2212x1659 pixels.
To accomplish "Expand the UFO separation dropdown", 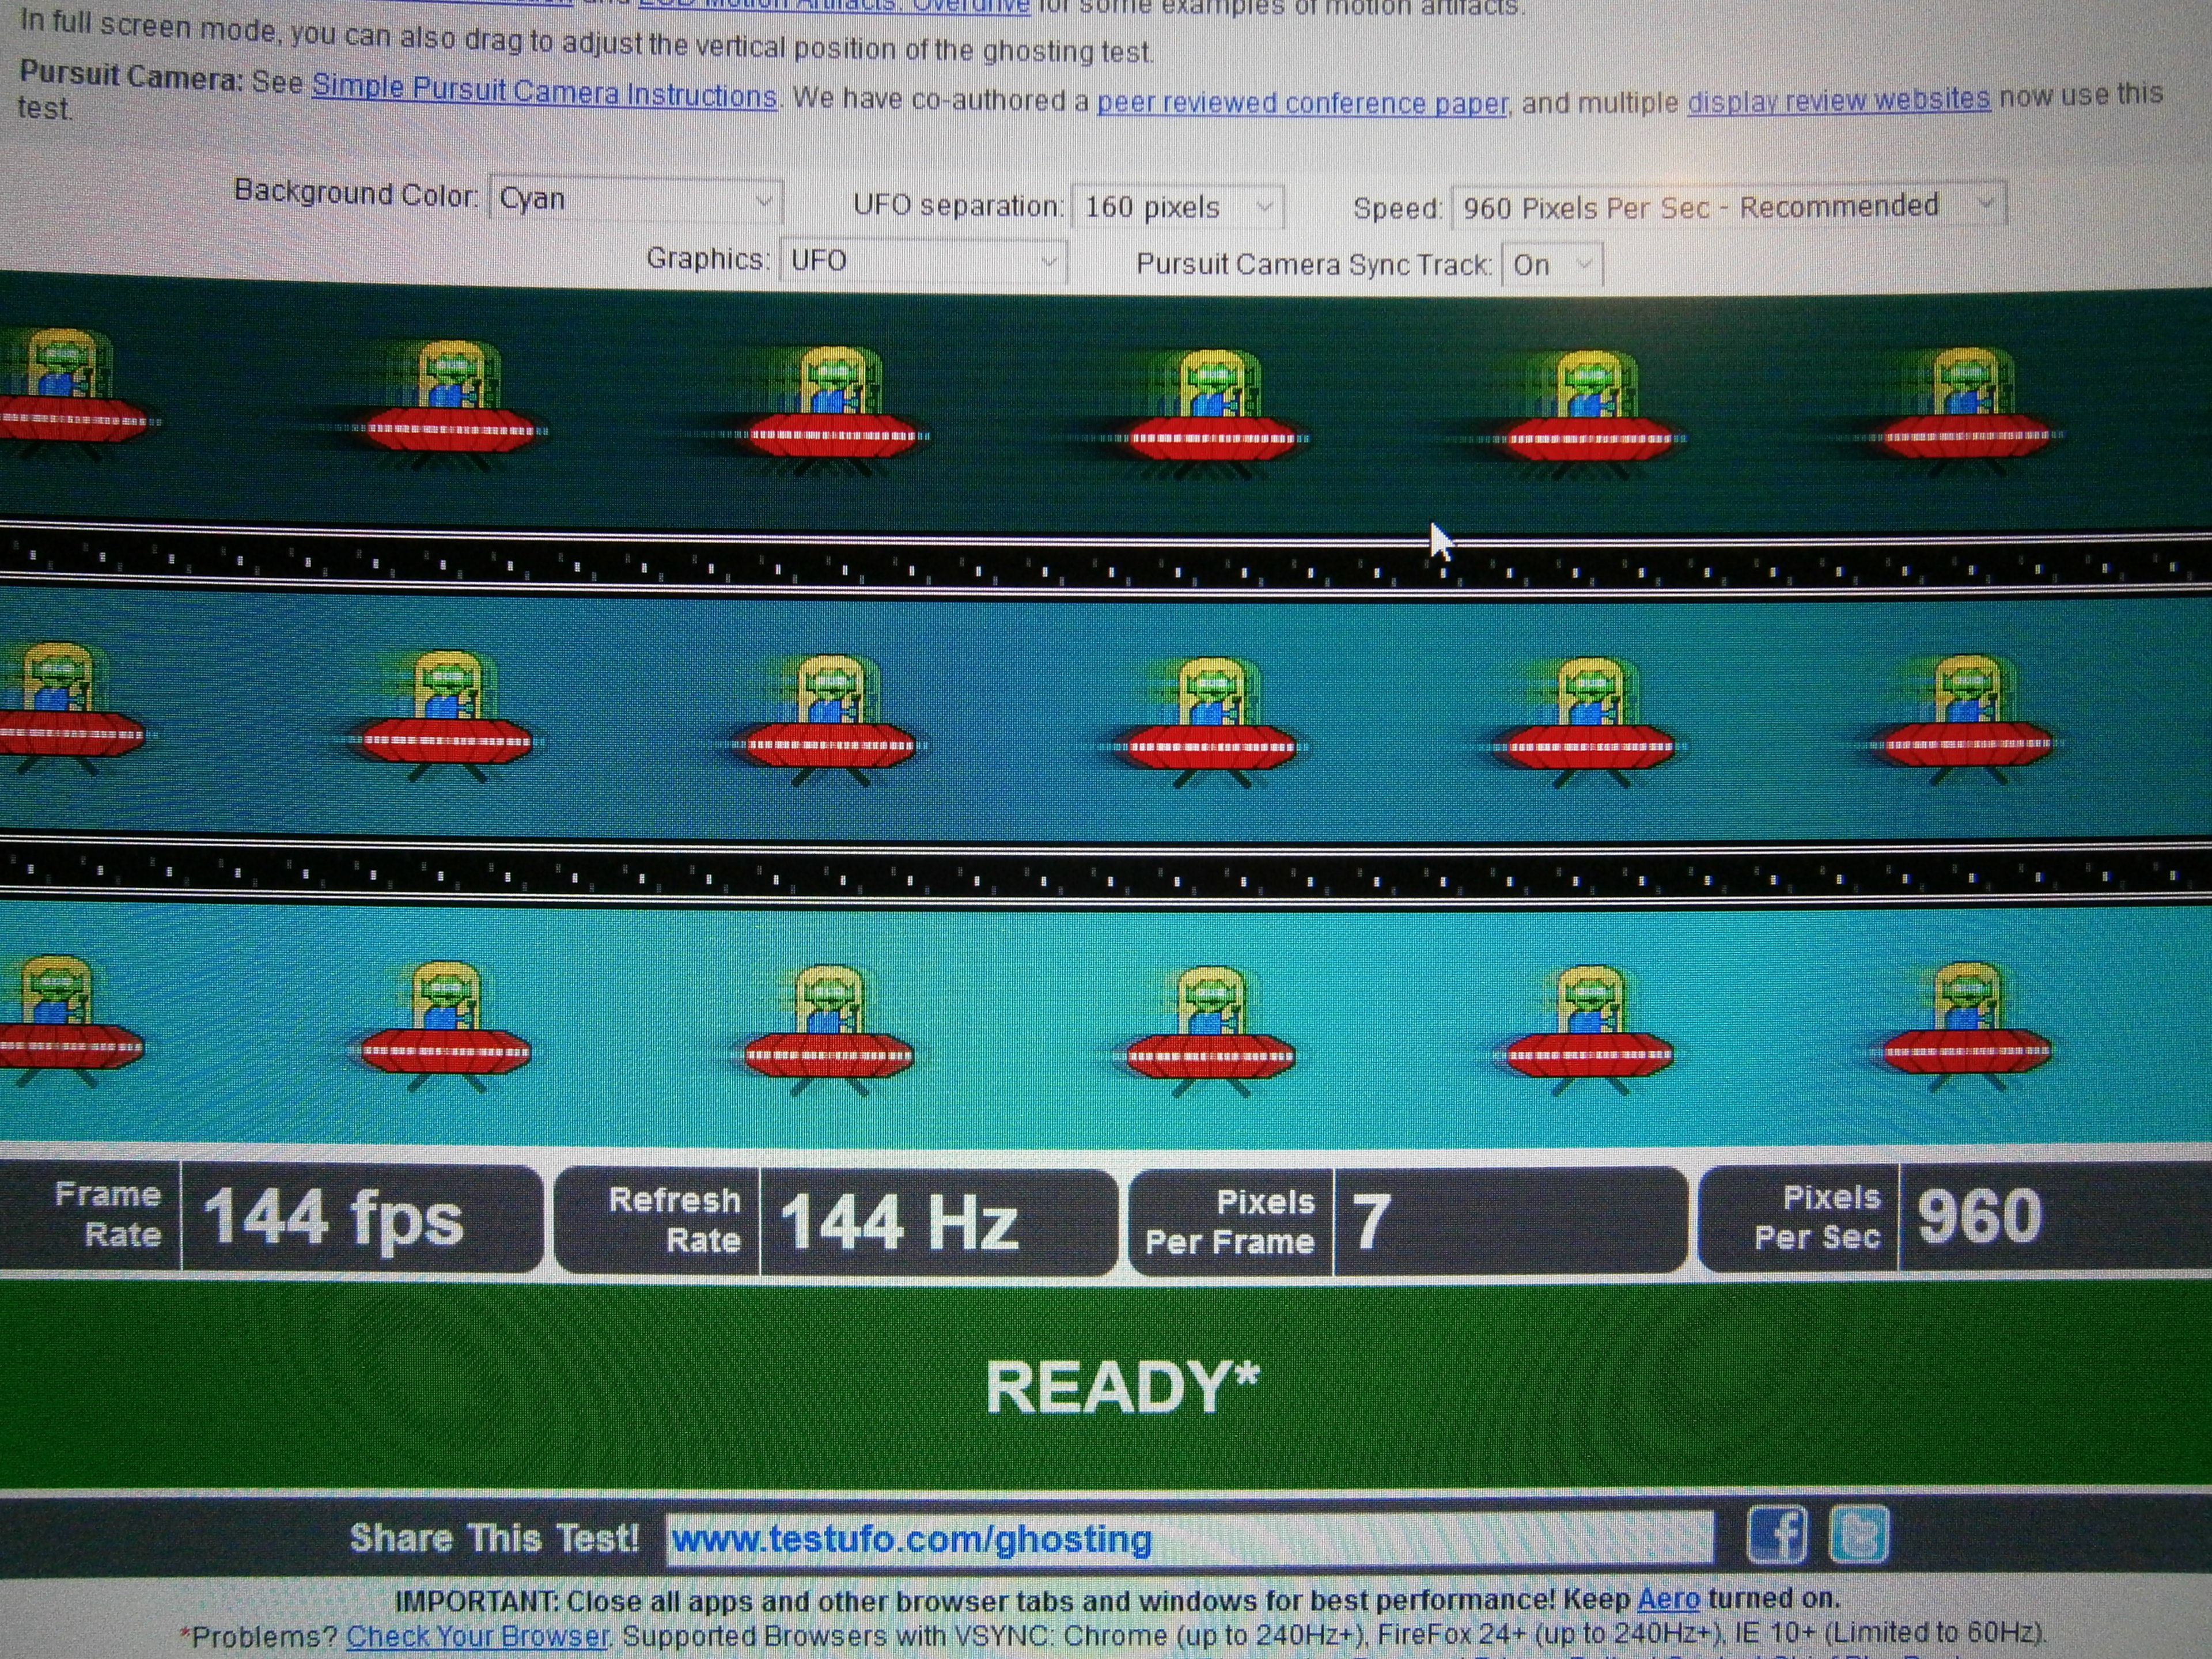I will 1177,207.
